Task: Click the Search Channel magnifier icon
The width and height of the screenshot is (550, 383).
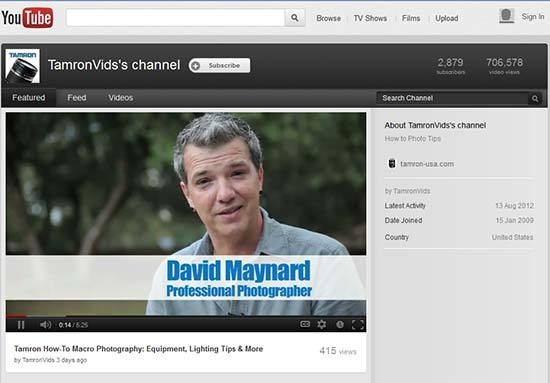Action: [x=535, y=99]
